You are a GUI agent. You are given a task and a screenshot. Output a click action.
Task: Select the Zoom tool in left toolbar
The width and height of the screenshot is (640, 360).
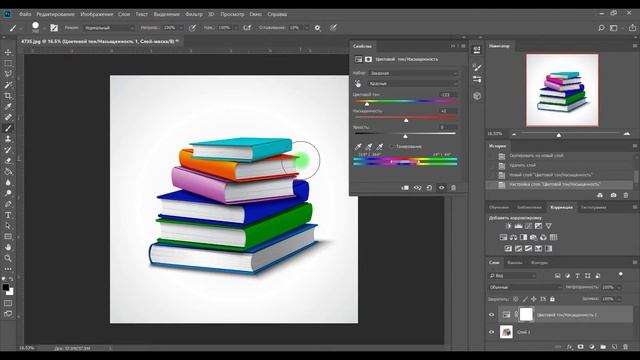coord(8,258)
